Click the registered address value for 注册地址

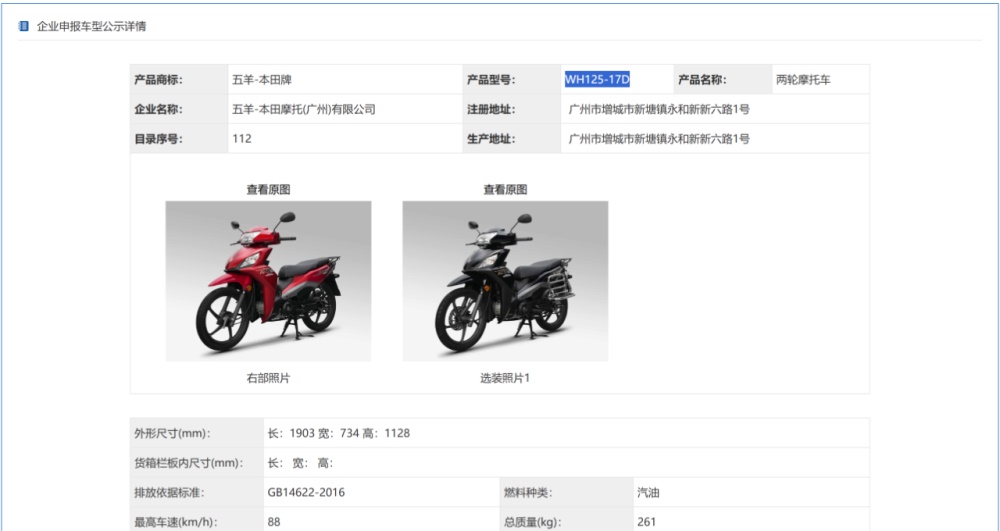click(x=659, y=110)
